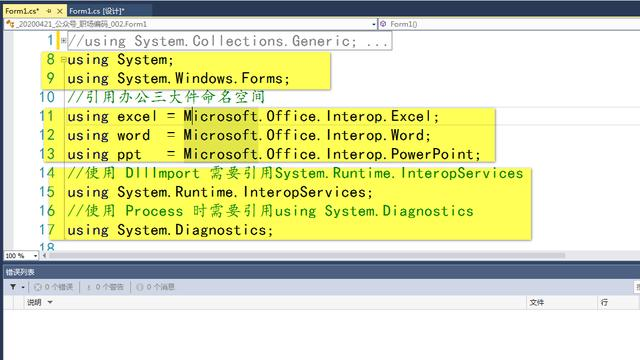Click the 错误列表 panel title
Screen dimensions: 640x360
pyautogui.click(x=20, y=272)
